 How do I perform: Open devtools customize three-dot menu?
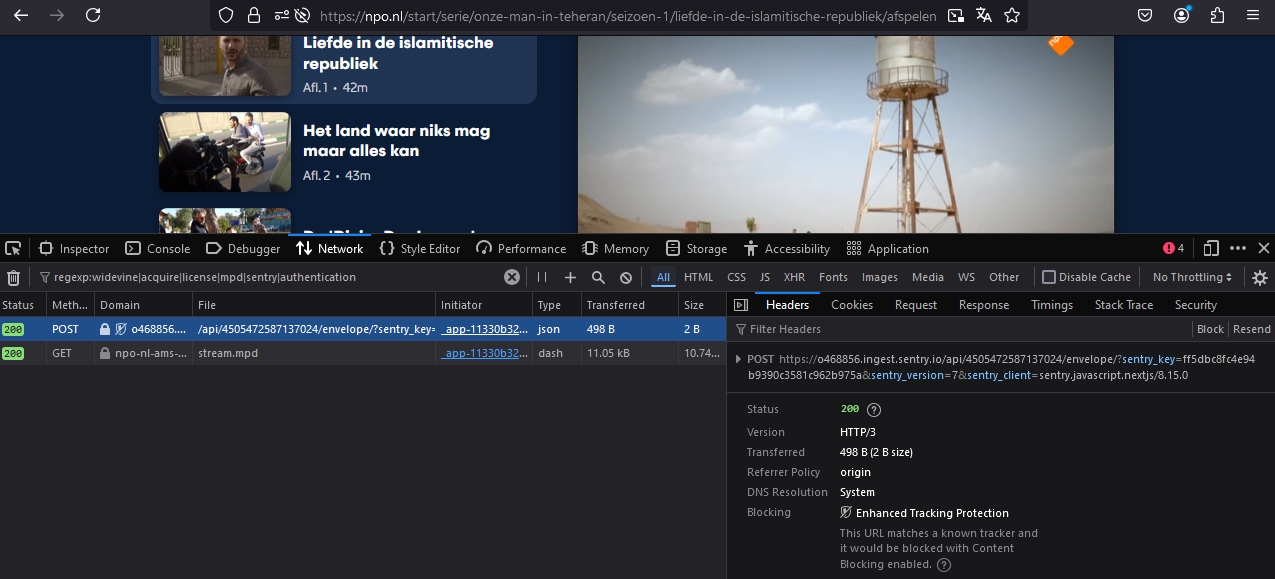1238,248
